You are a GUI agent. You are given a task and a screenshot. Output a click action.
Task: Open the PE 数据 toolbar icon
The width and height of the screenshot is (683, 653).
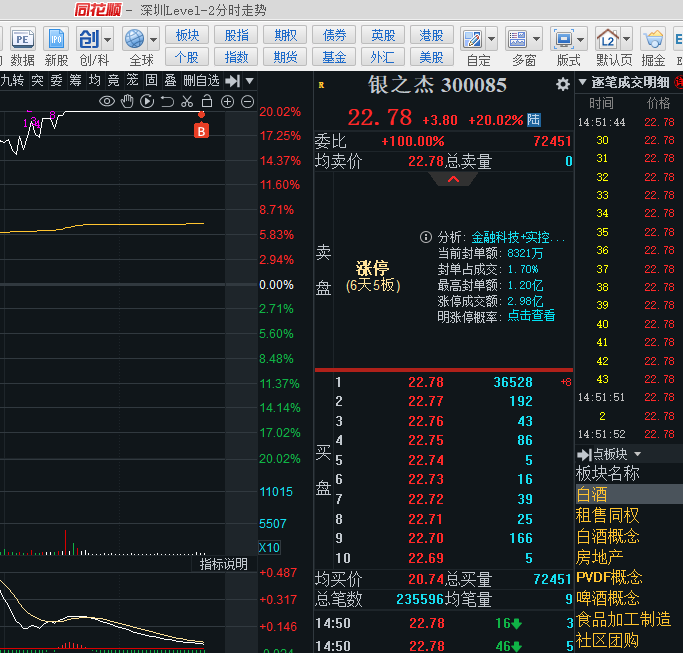pyautogui.click(x=22, y=46)
